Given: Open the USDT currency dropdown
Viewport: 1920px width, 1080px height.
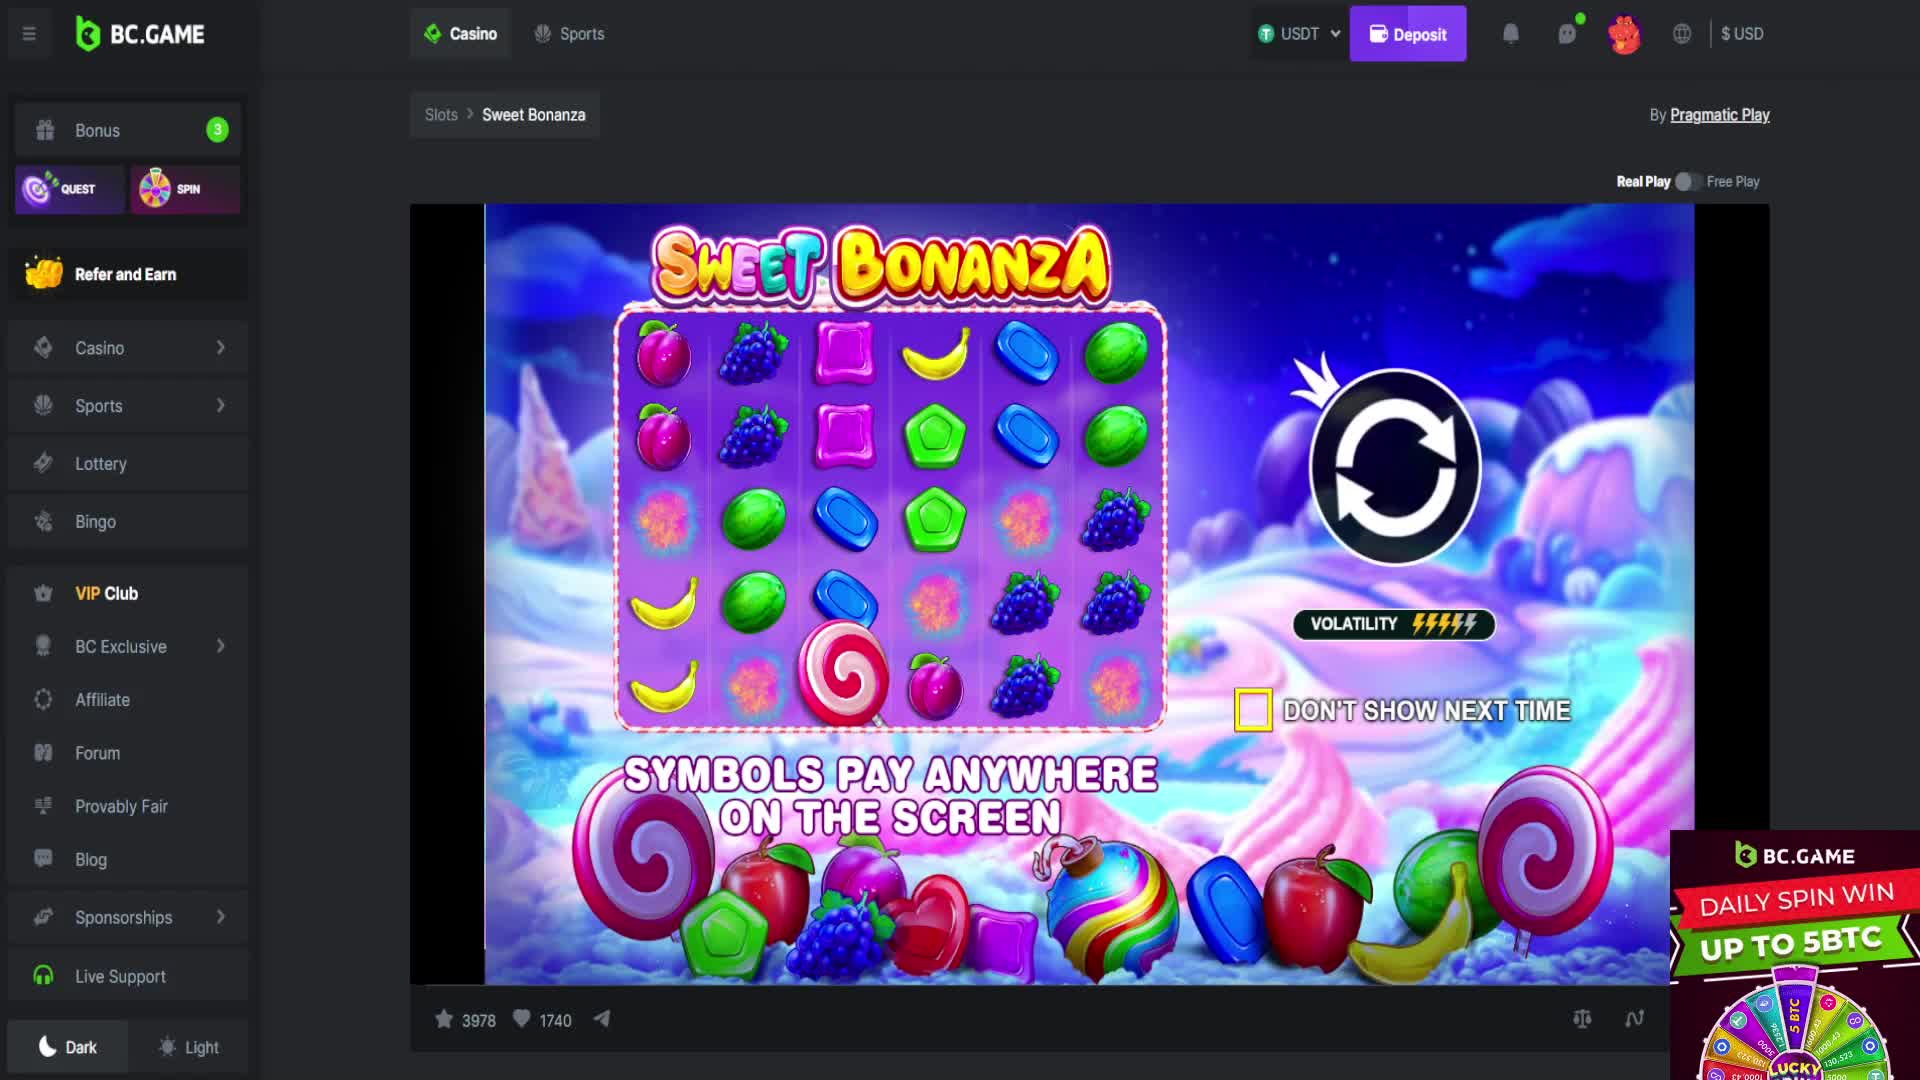Looking at the screenshot, I should point(1298,34).
